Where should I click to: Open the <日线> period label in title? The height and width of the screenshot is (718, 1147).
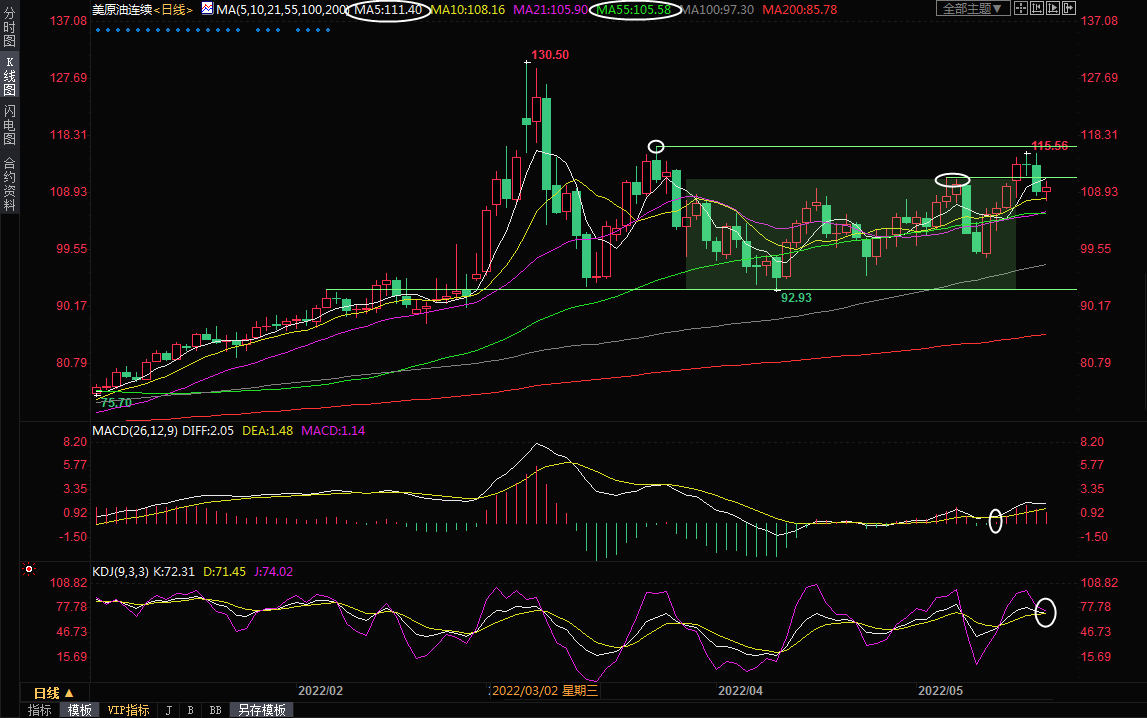click(x=170, y=9)
